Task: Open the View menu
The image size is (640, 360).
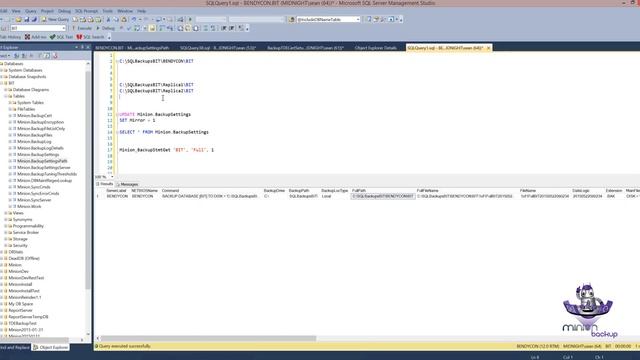Action: (16, 11)
